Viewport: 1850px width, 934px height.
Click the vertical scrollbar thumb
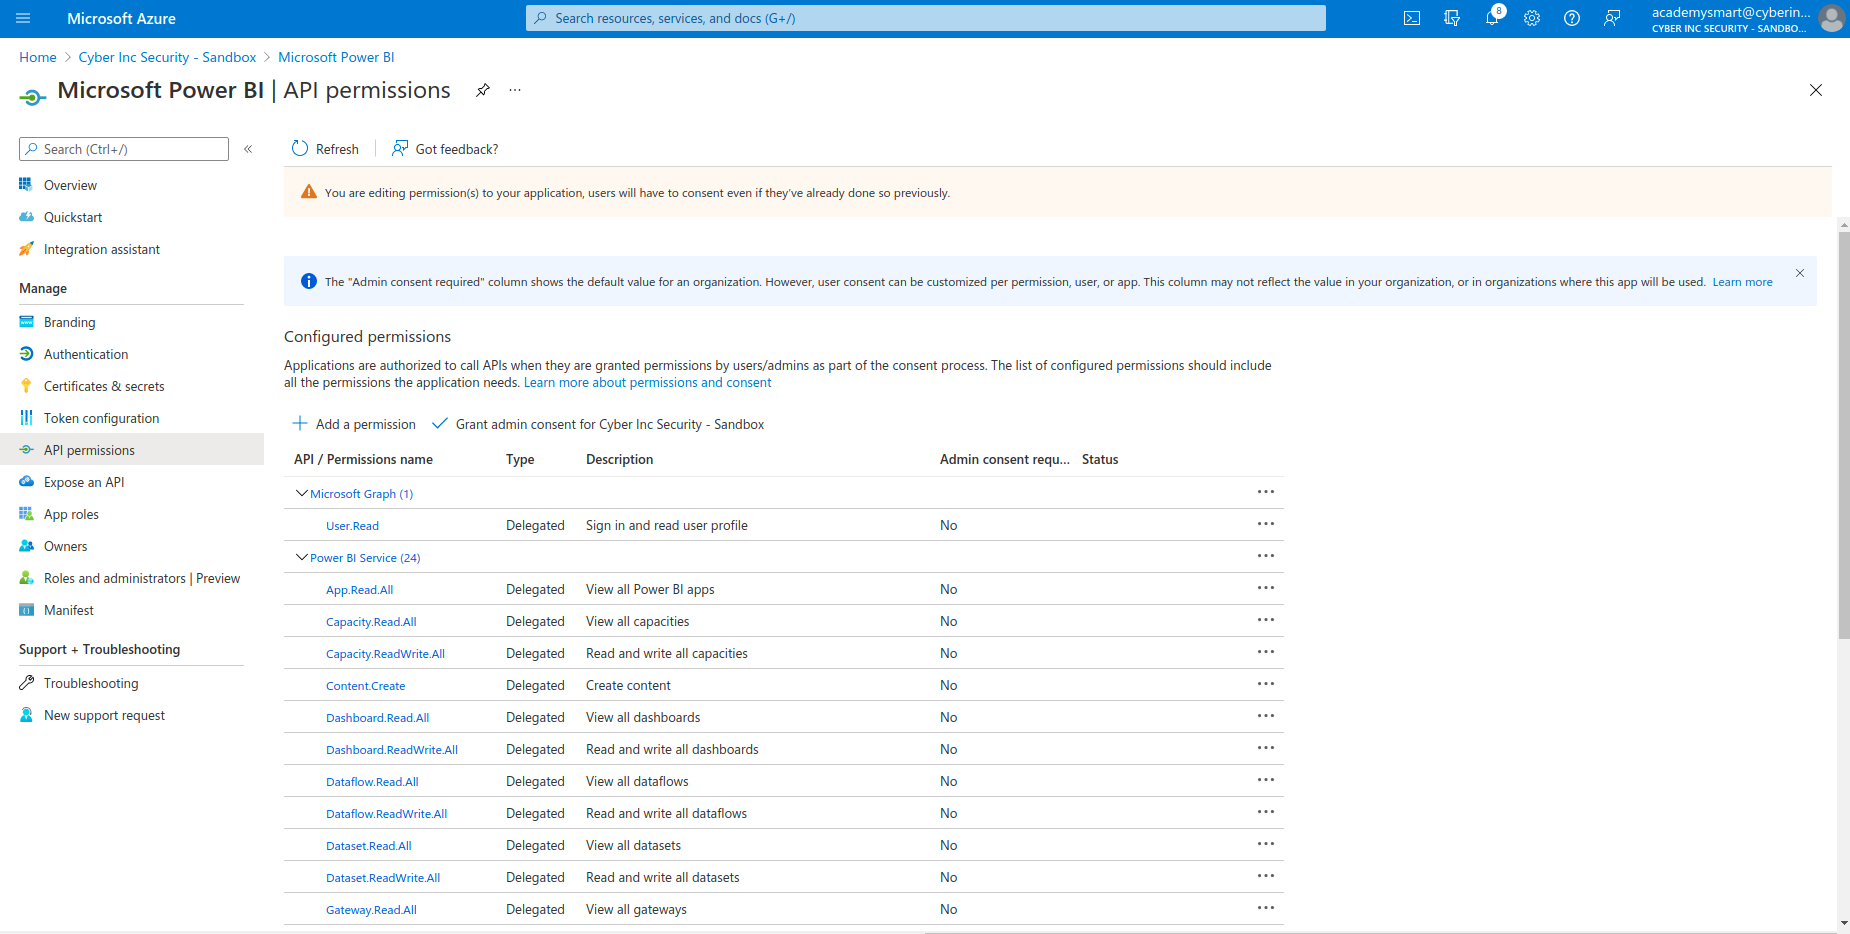pos(1844,435)
